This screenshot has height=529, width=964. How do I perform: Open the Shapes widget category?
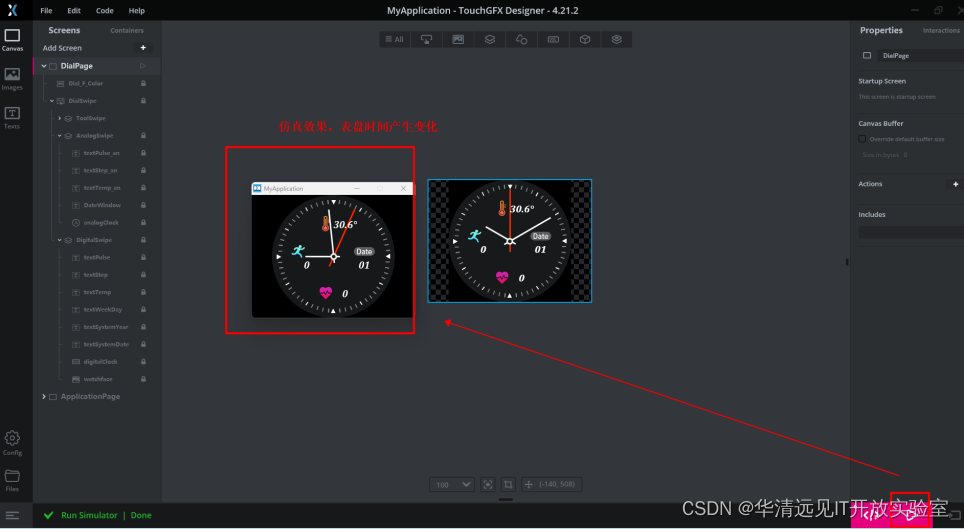(x=521, y=39)
